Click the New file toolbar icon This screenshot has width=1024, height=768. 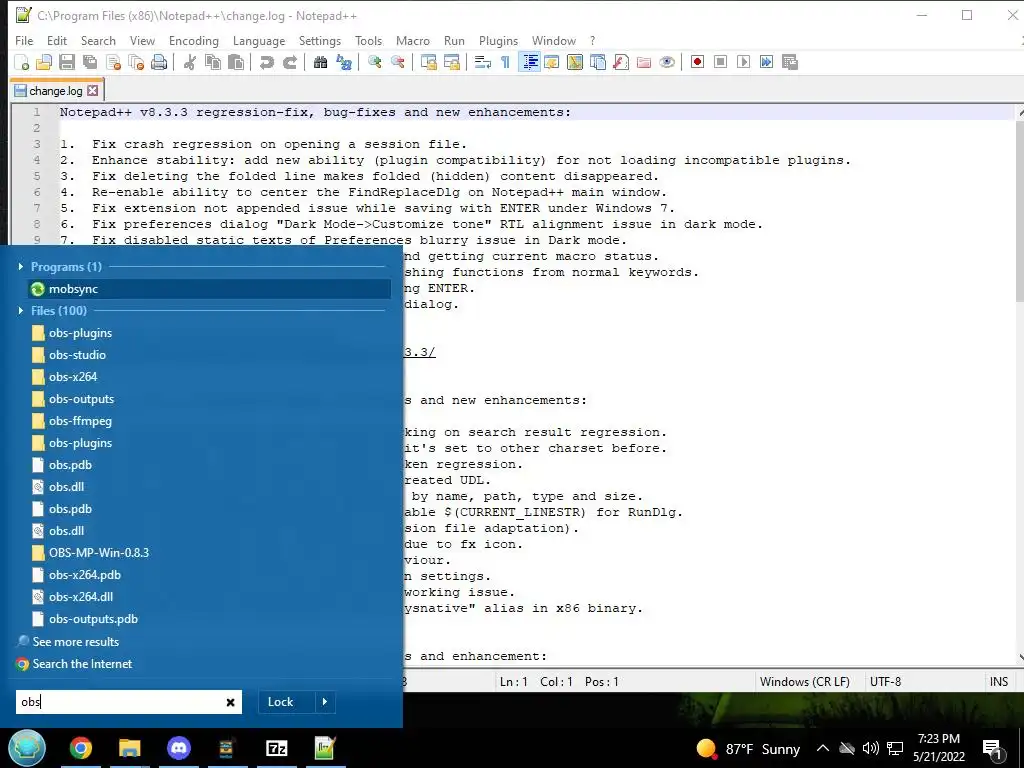pyautogui.click(x=22, y=63)
